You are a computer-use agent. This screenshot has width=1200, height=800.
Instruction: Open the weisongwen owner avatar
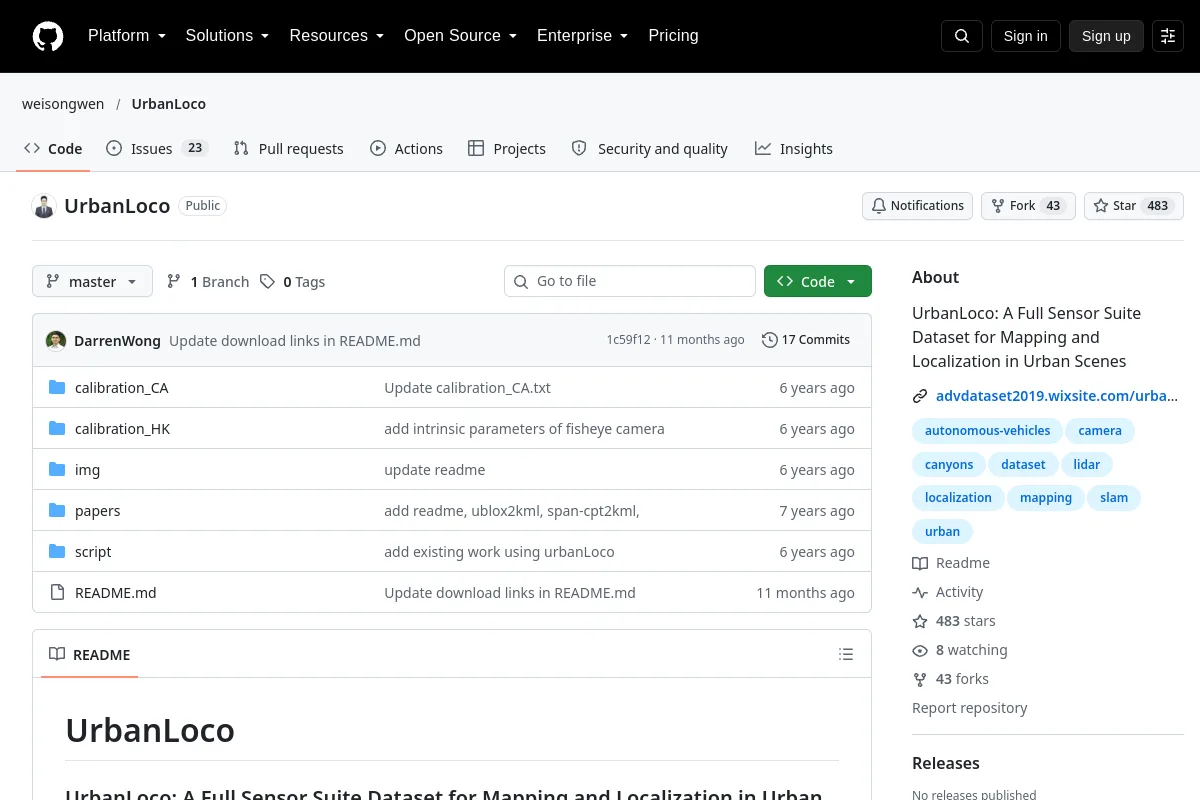point(44,206)
